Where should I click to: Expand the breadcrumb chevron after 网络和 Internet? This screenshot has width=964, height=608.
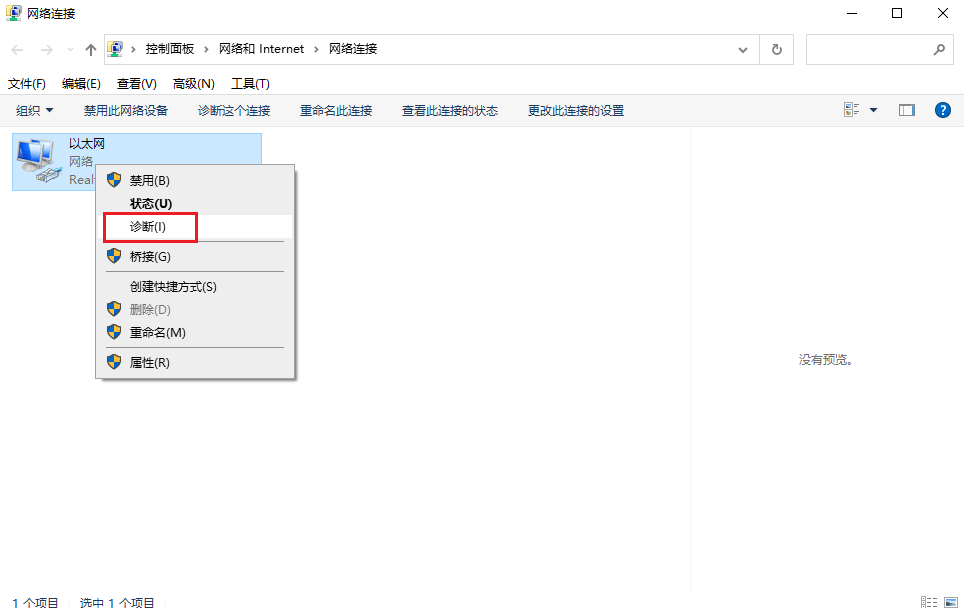[315, 48]
